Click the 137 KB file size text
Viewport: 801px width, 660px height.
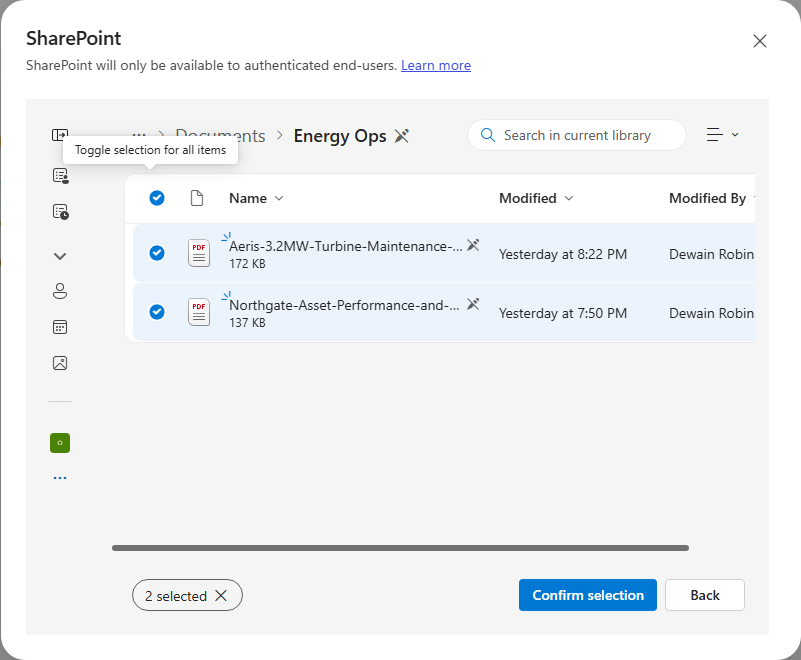pyautogui.click(x=247, y=323)
